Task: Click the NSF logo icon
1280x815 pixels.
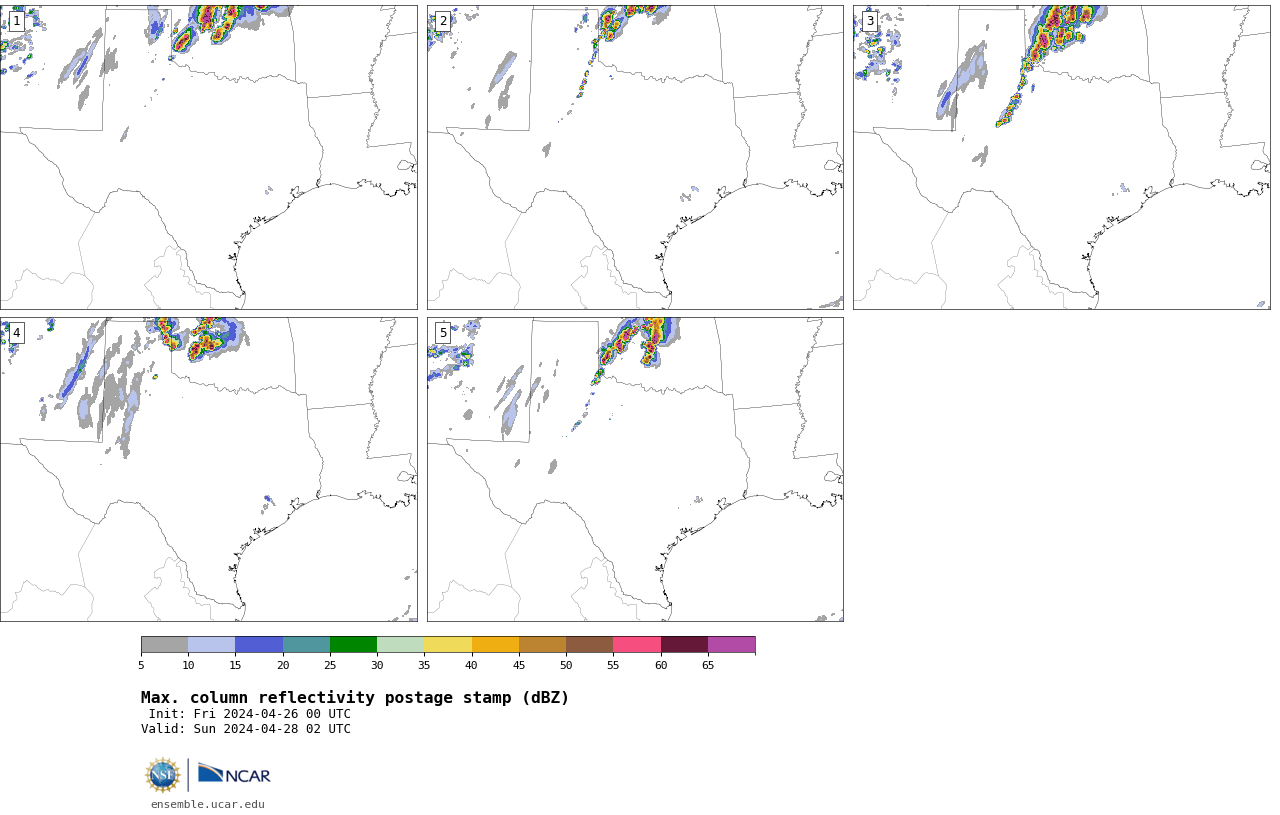Action: click(163, 775)
